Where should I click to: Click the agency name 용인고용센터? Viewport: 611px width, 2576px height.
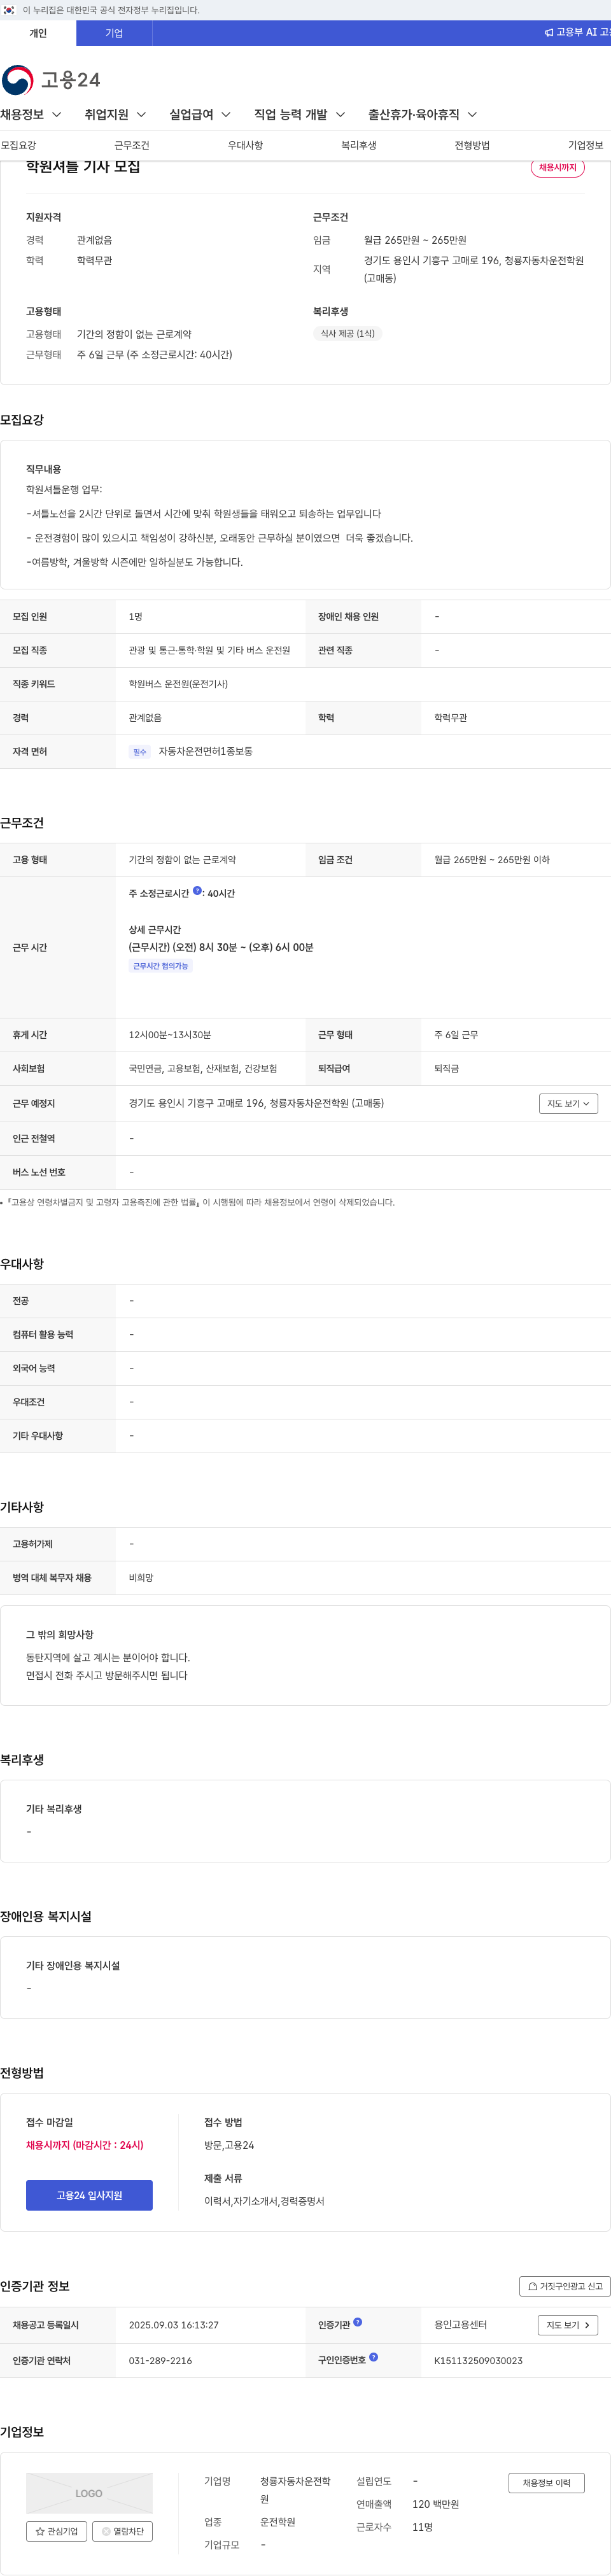pyautogui.click(x=461, y=2325)
